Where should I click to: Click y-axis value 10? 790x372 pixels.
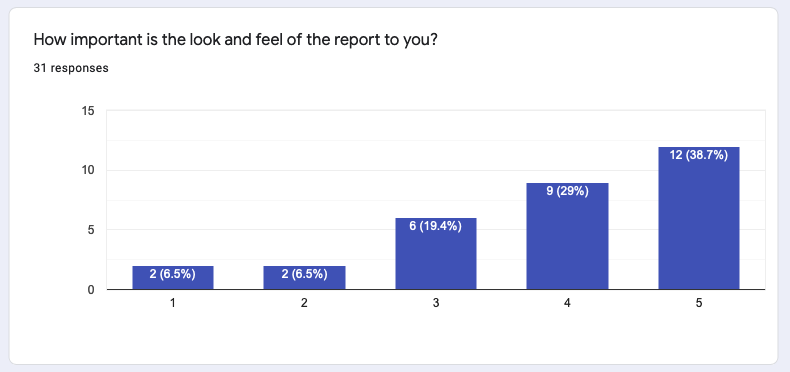(88, 170)
